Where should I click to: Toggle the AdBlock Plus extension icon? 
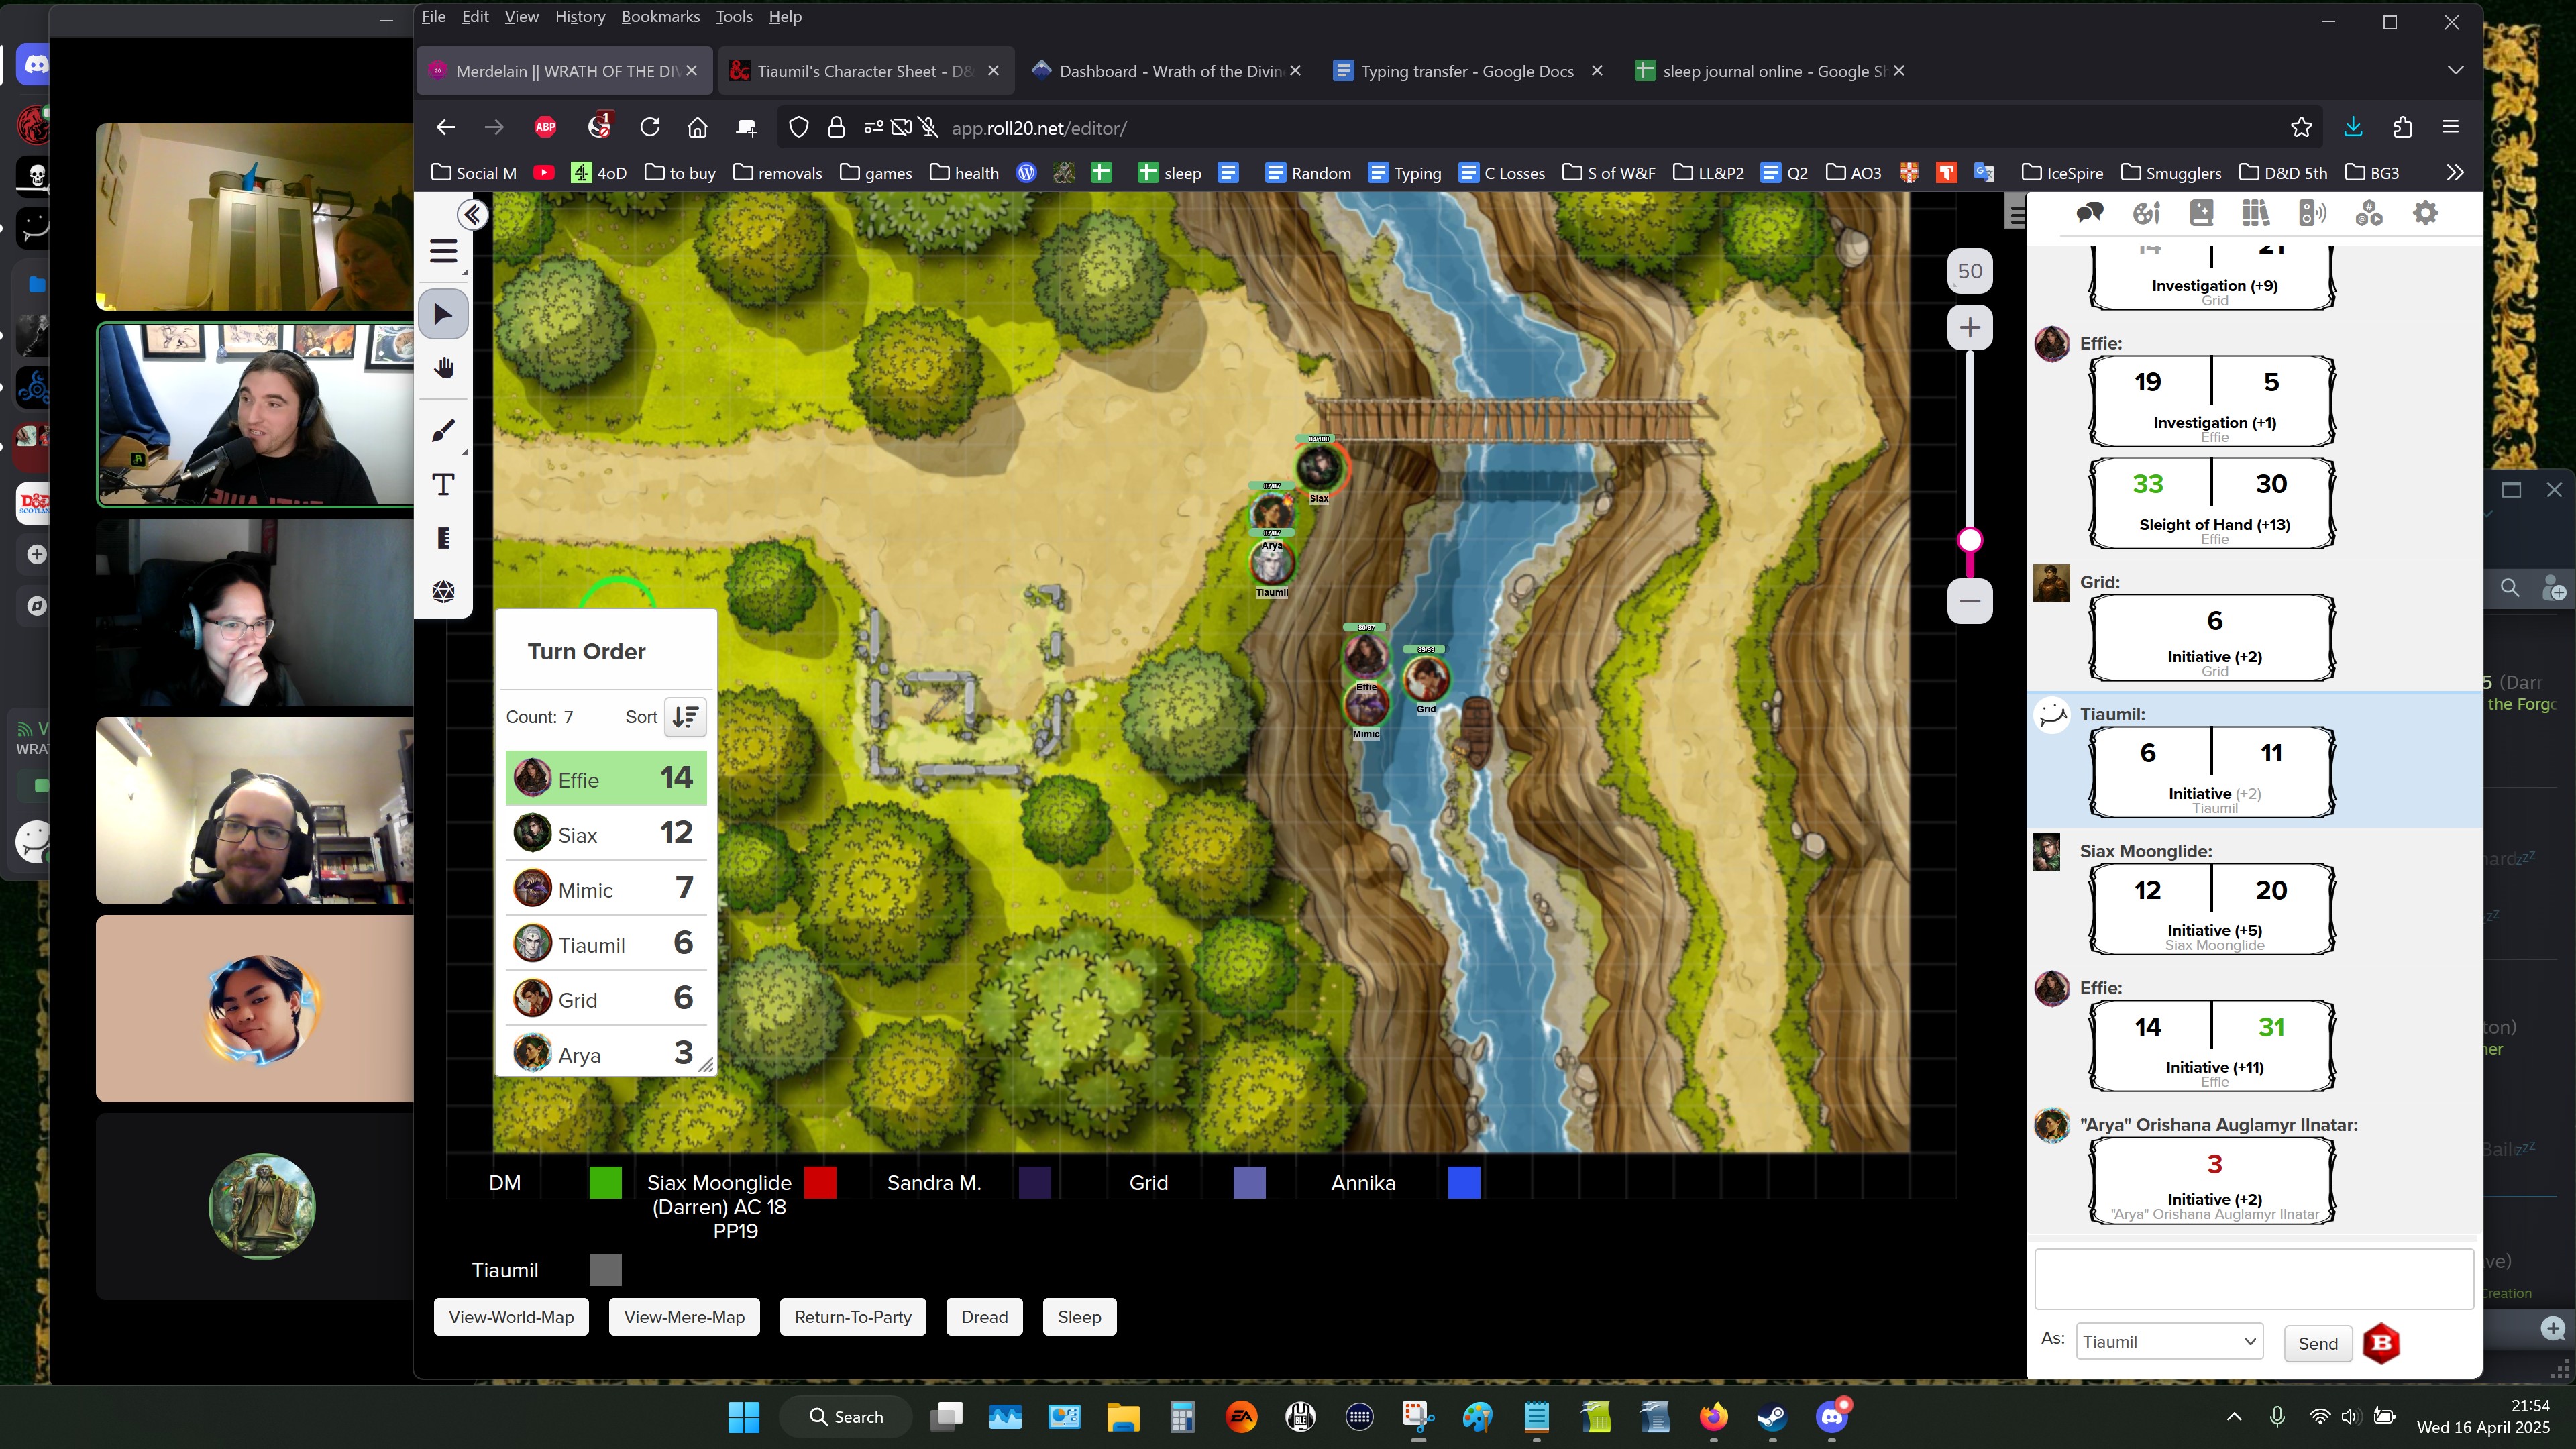pyautogui.click(x=545, y=127)
